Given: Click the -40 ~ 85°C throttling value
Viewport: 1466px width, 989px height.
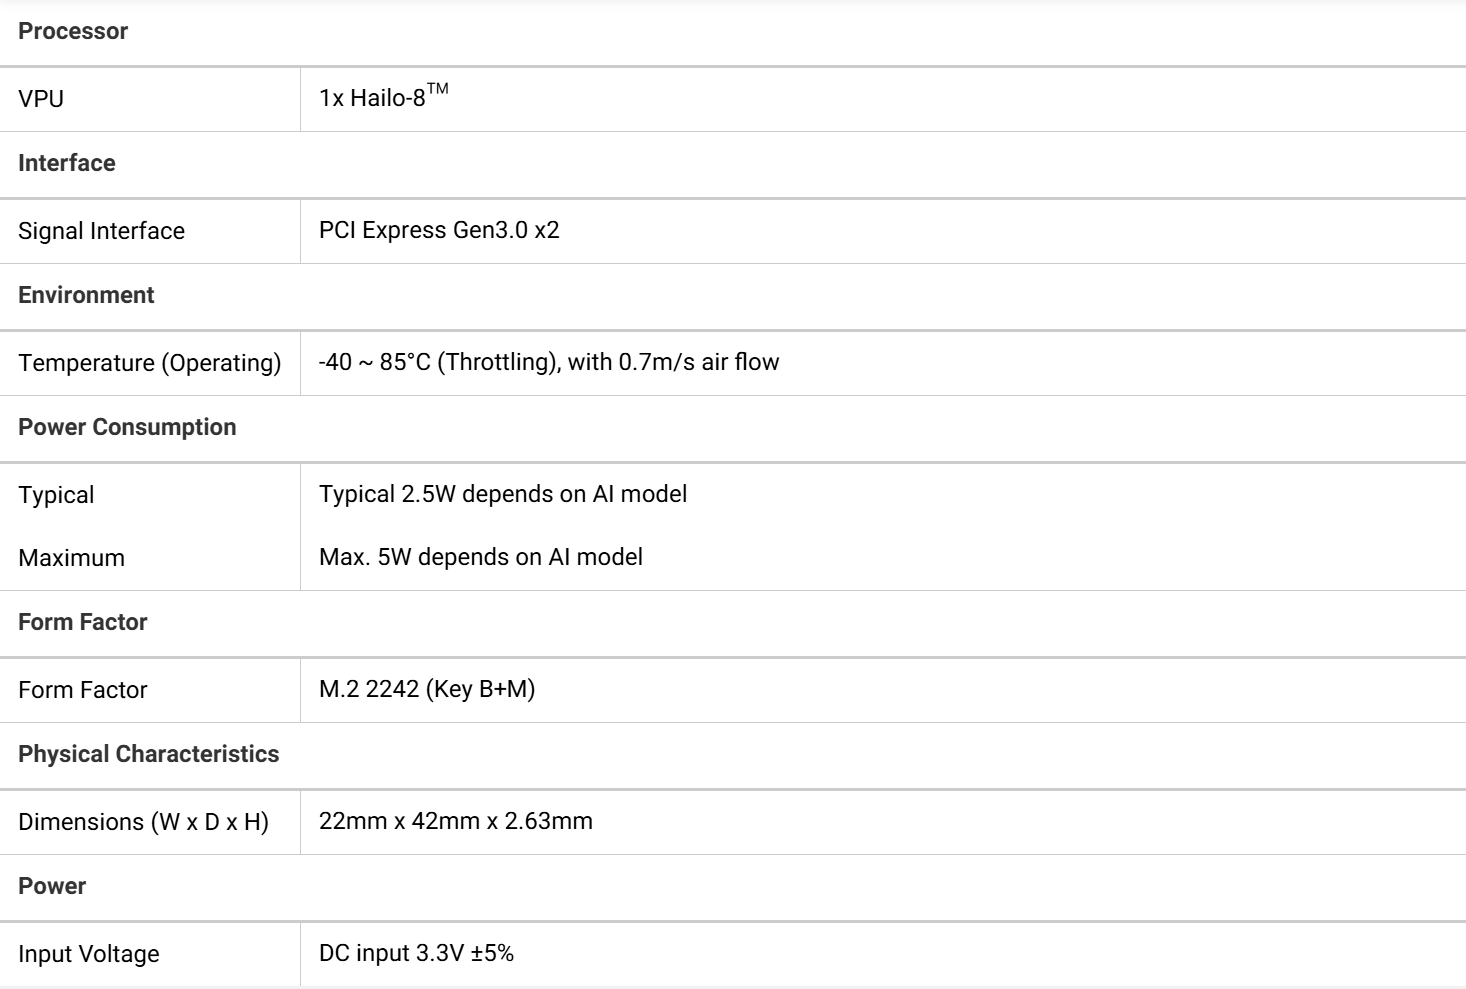Looking at the screenshot, I should point(549,362).
